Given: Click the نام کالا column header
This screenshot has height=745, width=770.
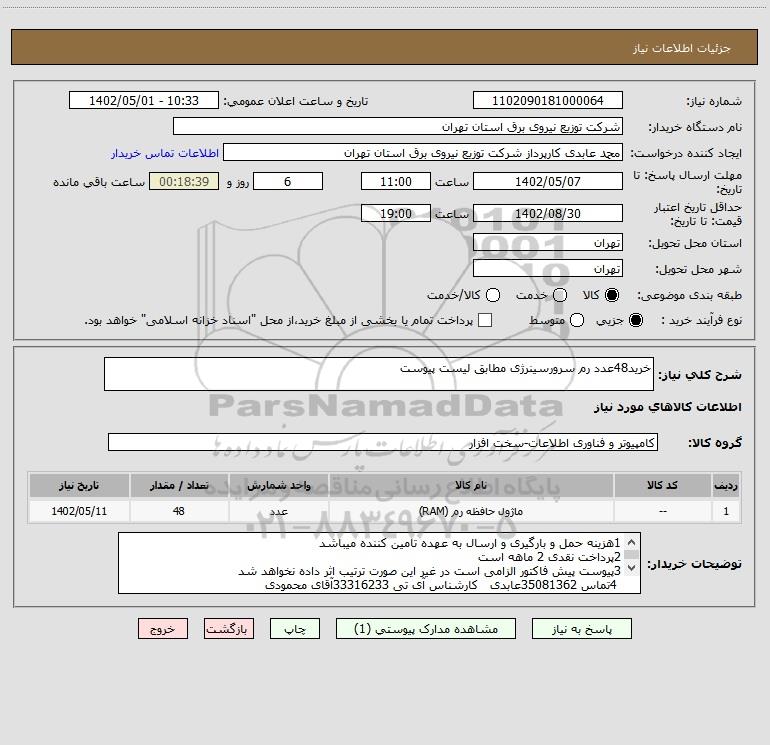Looking at the screenshot, I should click(x=471, y=485).
